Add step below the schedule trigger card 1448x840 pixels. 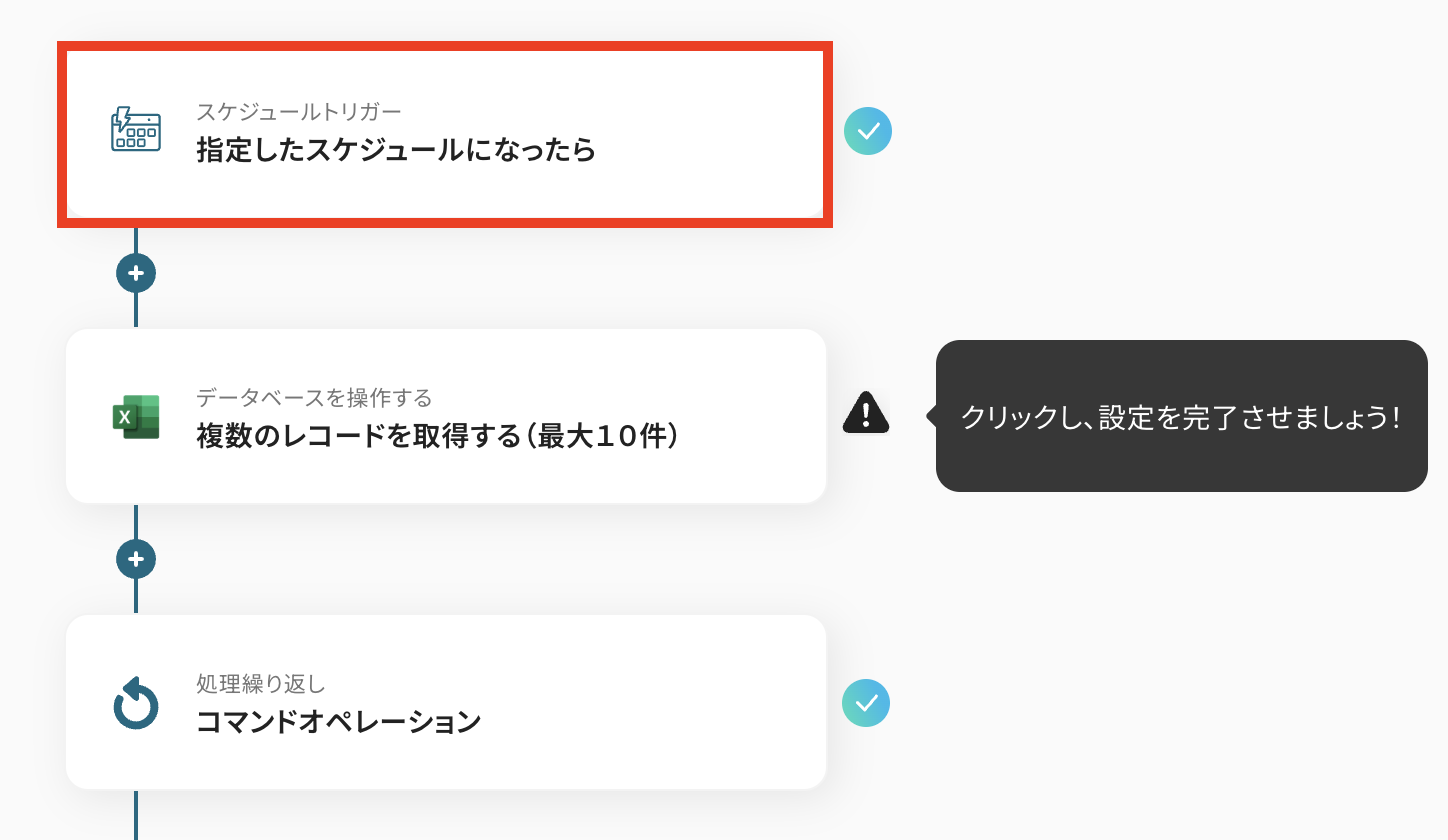point(136,272)
